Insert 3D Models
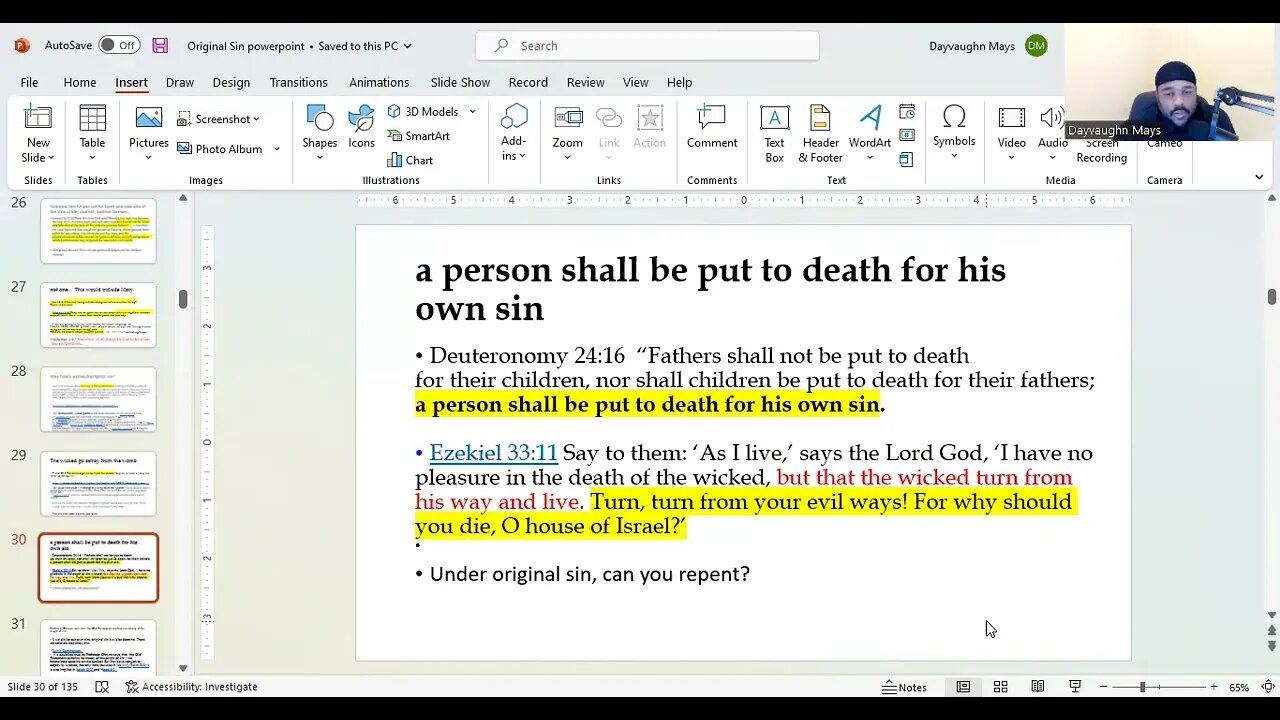 (x=423, y=111)
